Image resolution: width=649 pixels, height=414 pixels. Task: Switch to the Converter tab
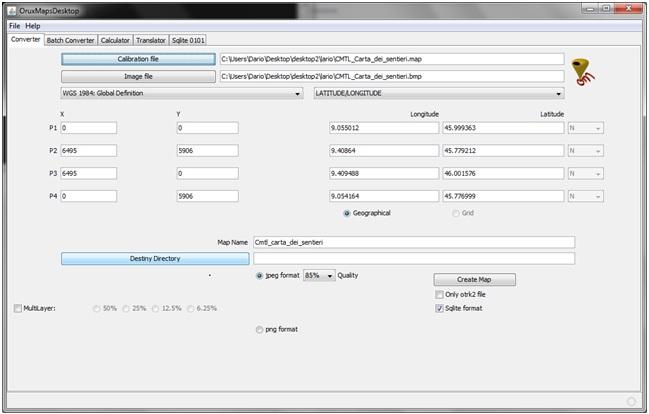[x=26, y=39]
